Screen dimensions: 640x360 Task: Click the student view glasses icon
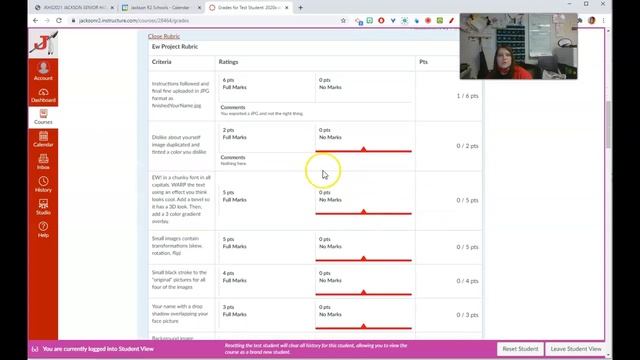point(35,349)
